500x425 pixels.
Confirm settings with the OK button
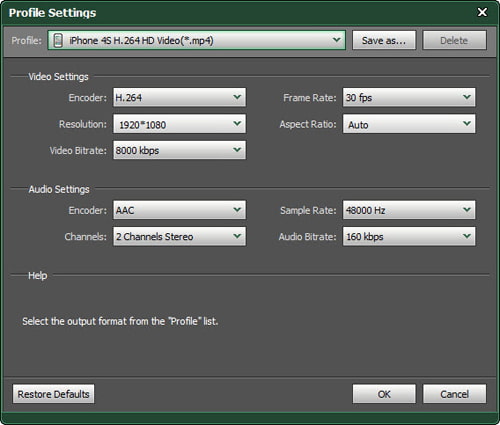[x=384, y=394]
